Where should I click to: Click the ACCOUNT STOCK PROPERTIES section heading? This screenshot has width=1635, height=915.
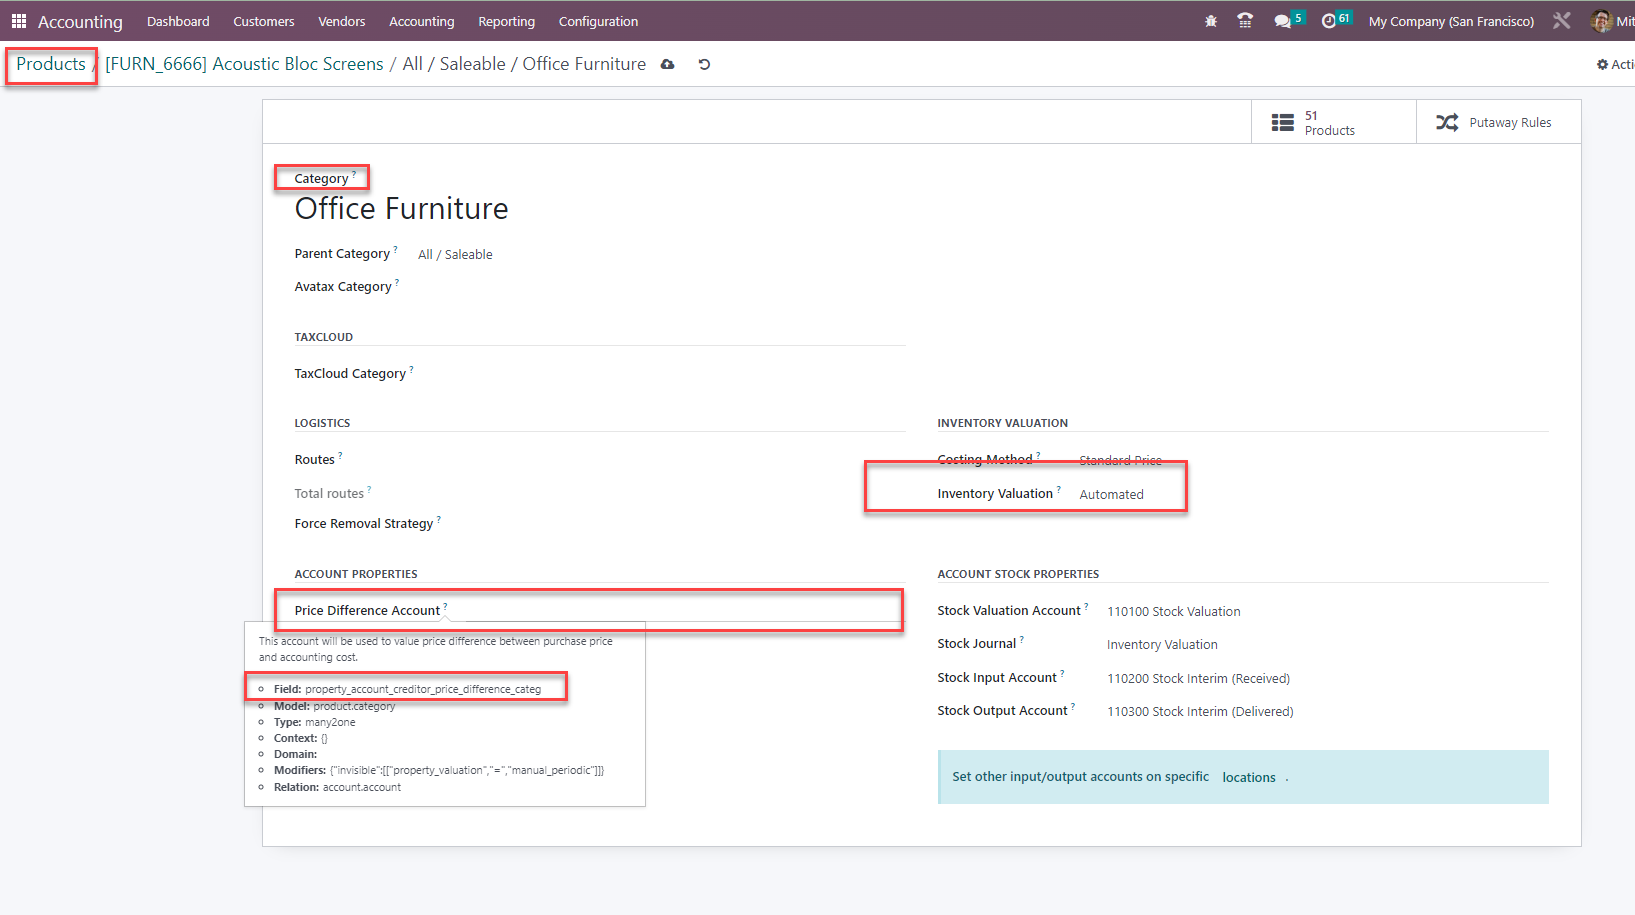pyautogui.click(x=1018, y=574)
